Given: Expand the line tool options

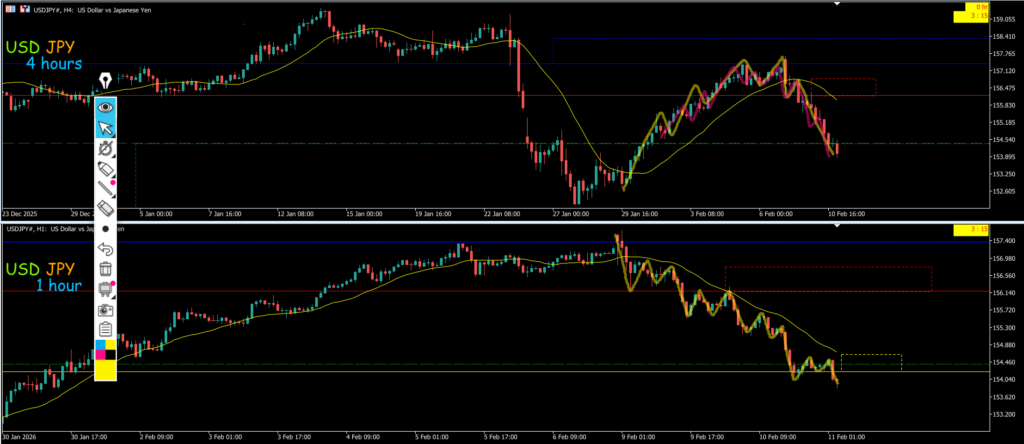Looking at the screenshot, I should click(105, 189).
